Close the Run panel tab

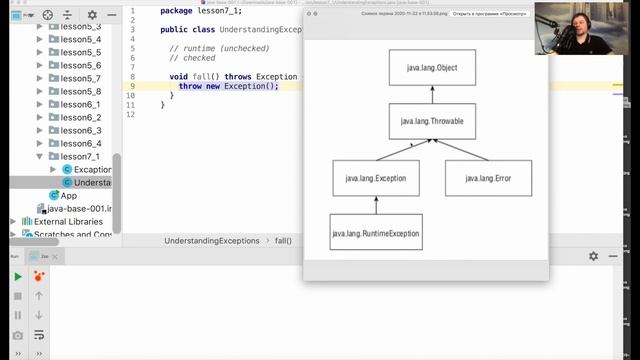(55, 257)
